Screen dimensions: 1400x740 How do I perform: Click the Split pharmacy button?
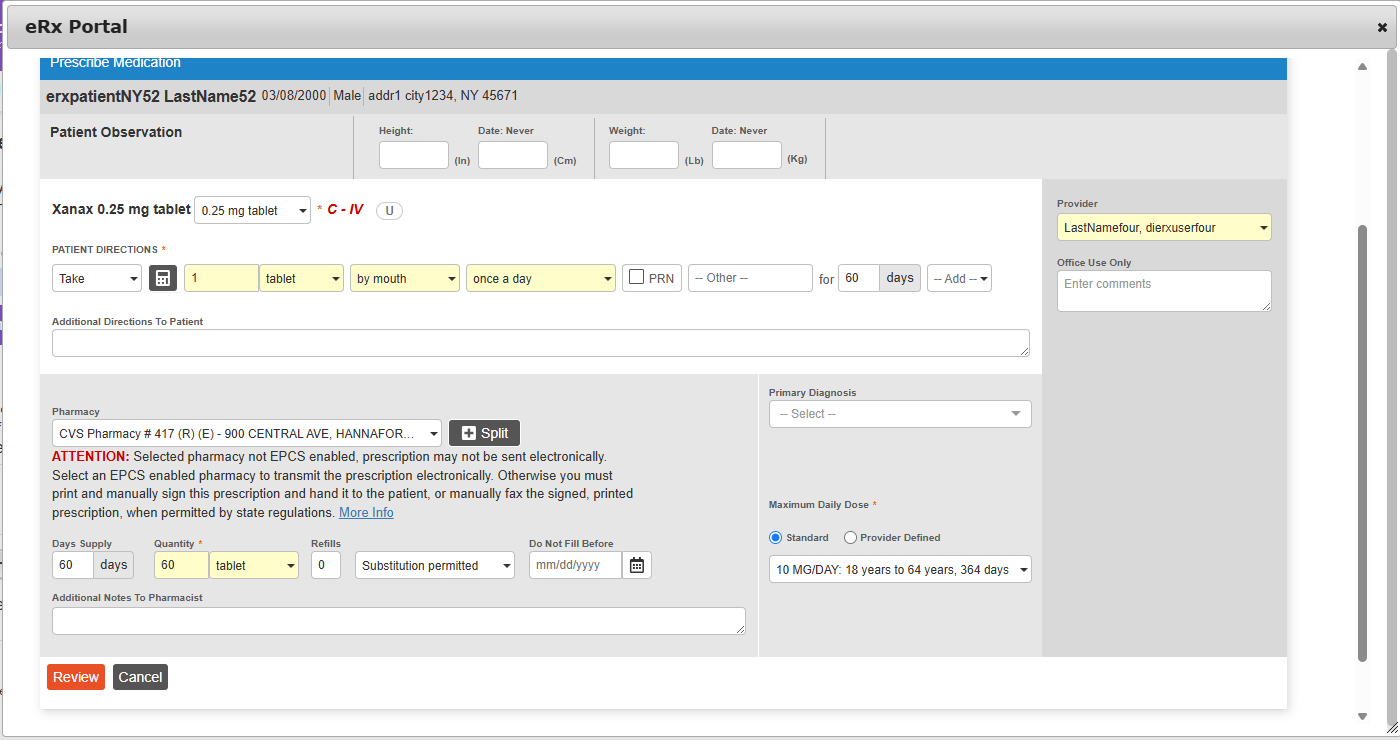coord(484,433)
